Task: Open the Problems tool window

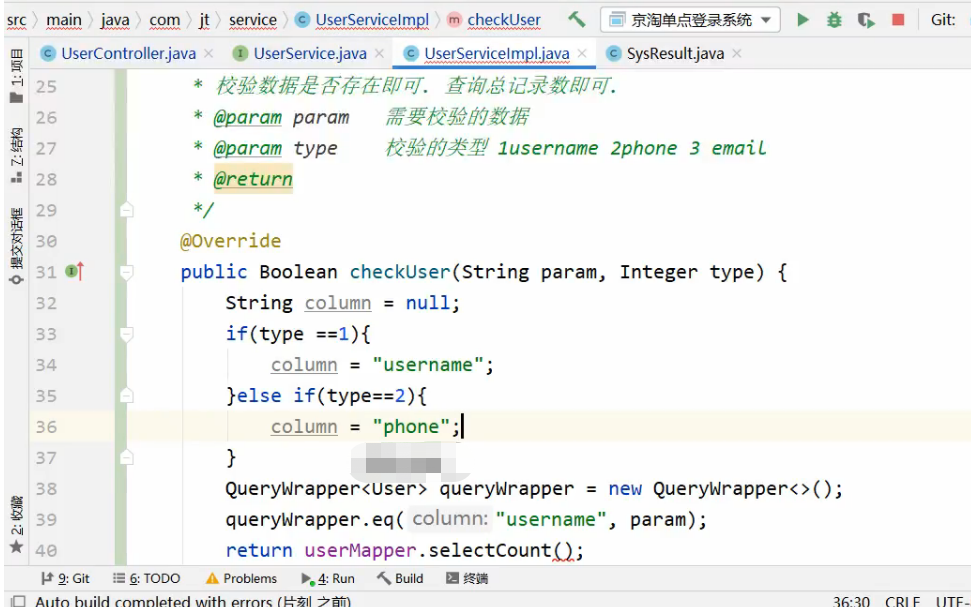Action: (x=242, y=579)
